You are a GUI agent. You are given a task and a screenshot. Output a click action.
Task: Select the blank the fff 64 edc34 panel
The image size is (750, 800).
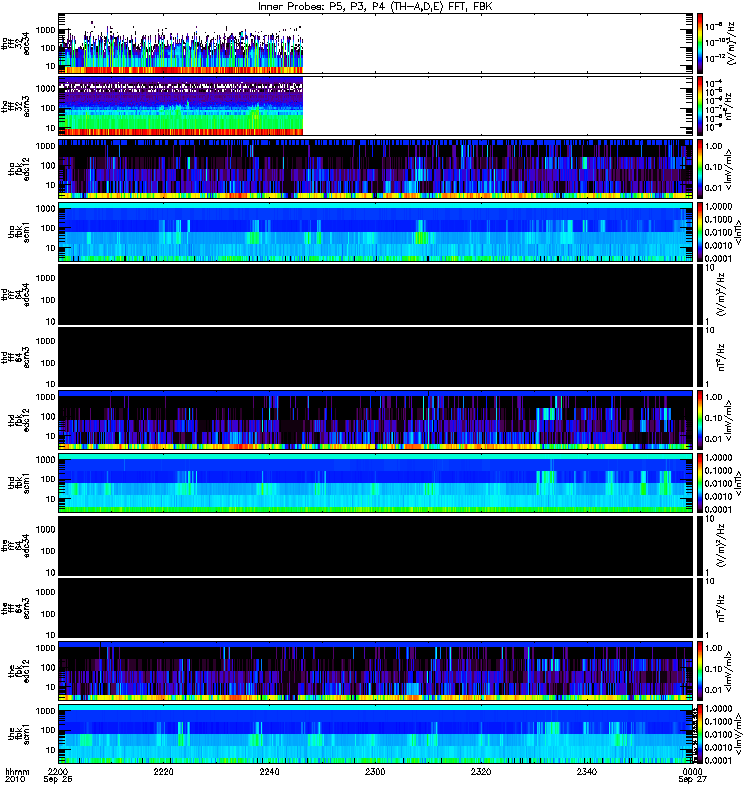click(x=376, y=545)
